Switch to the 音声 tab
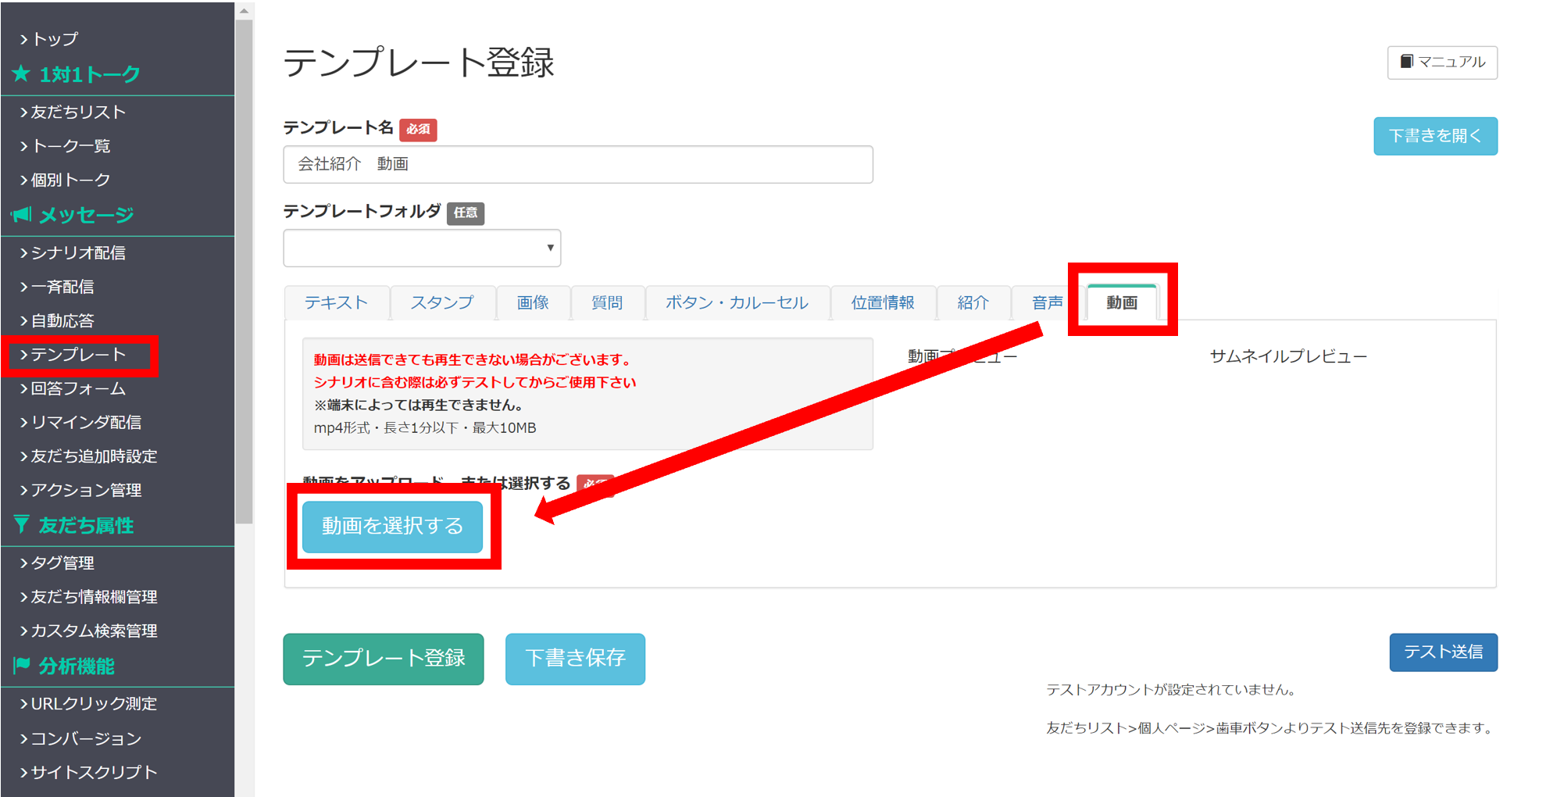The width and height of the screenshot is (1546, 797). (1047, 303)
